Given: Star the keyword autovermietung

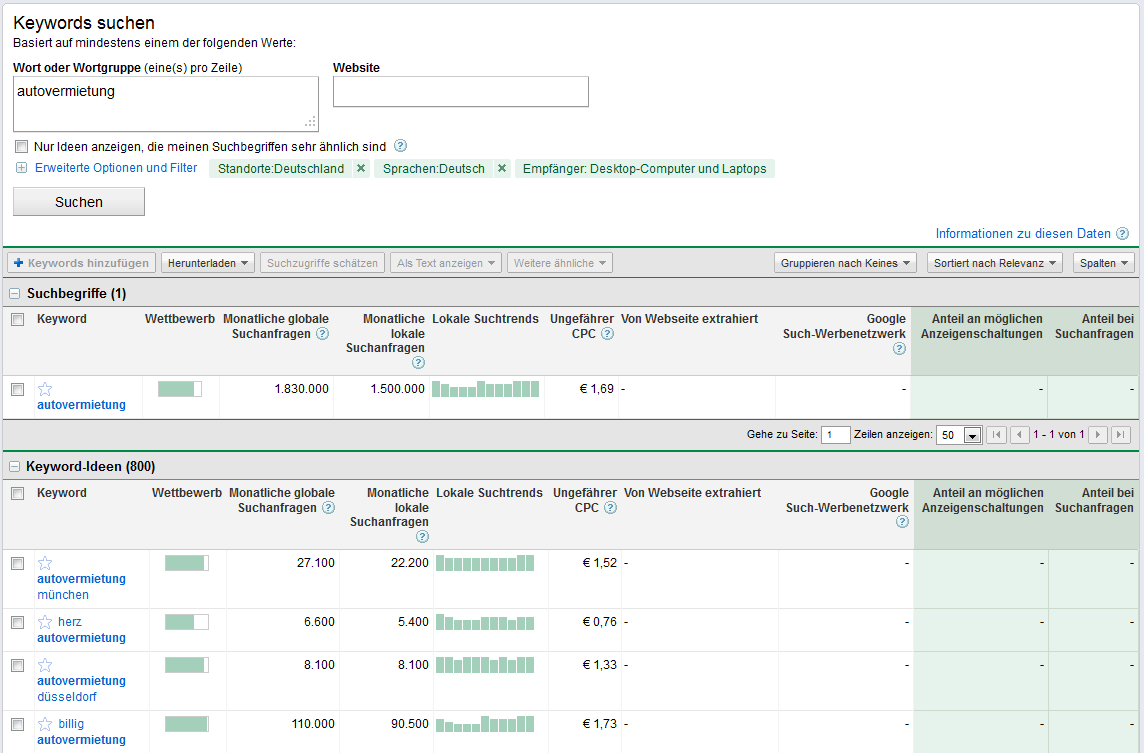Looking at the screenshot, I should pos(43,388).
